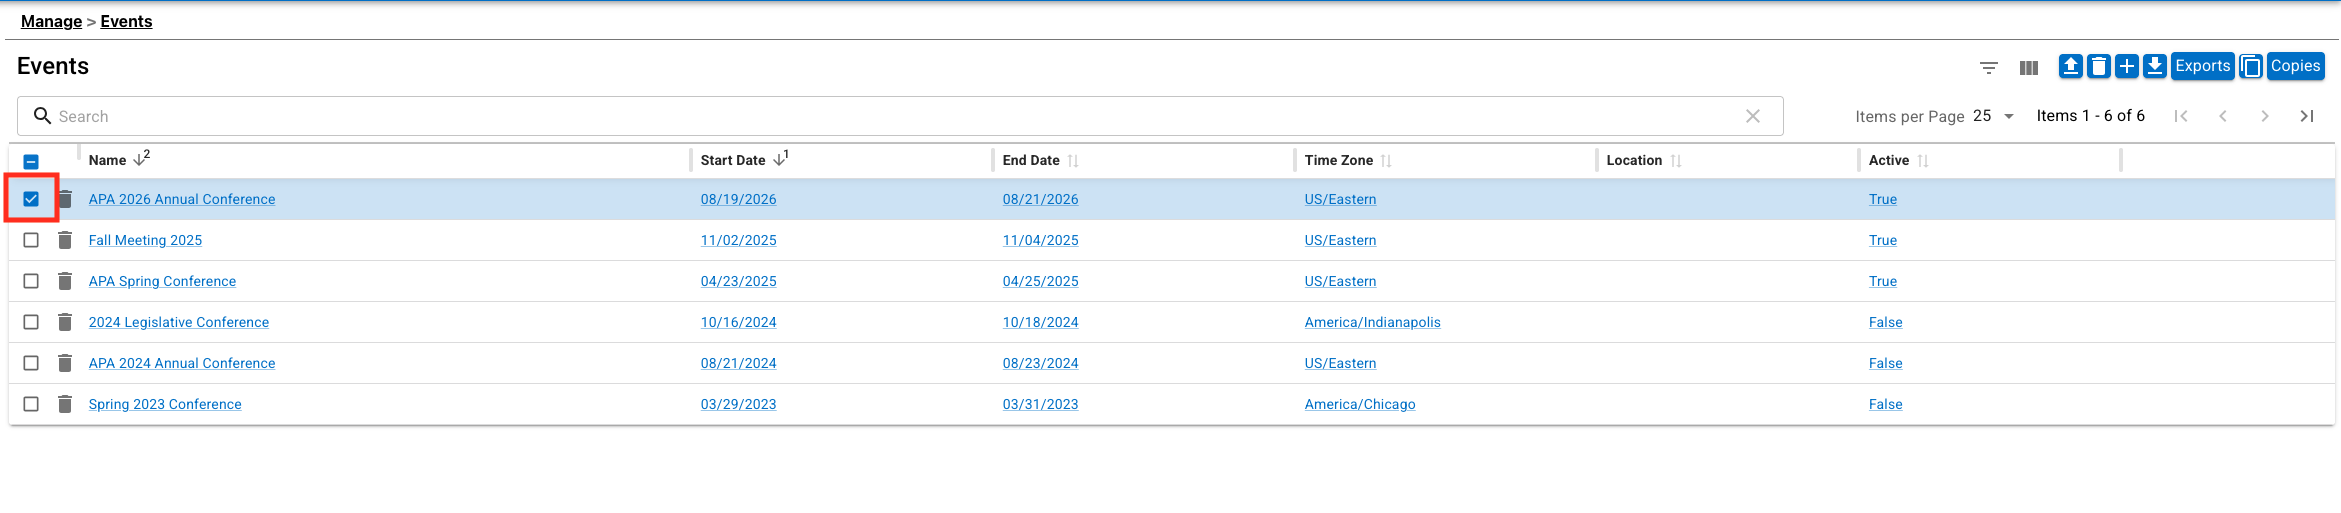Click the blue trash button in toolbar

[x=2098, y=66]
